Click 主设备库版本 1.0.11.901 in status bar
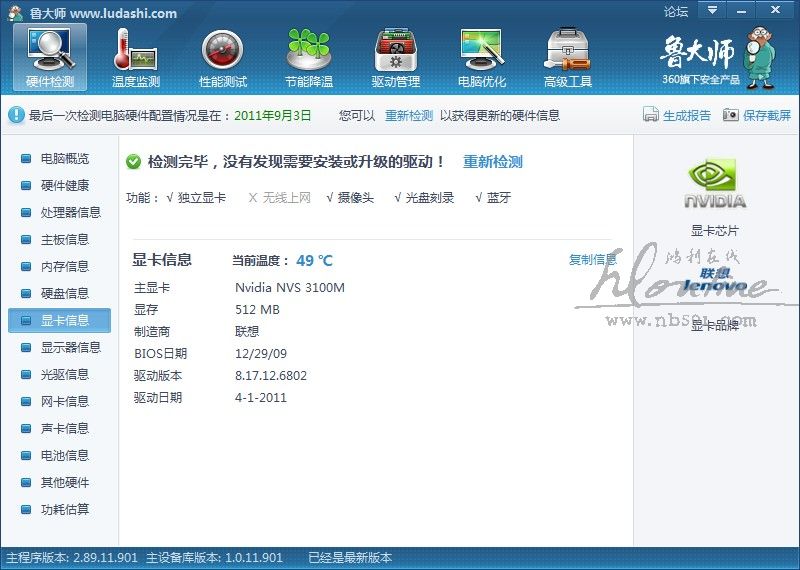 [214, 558]
